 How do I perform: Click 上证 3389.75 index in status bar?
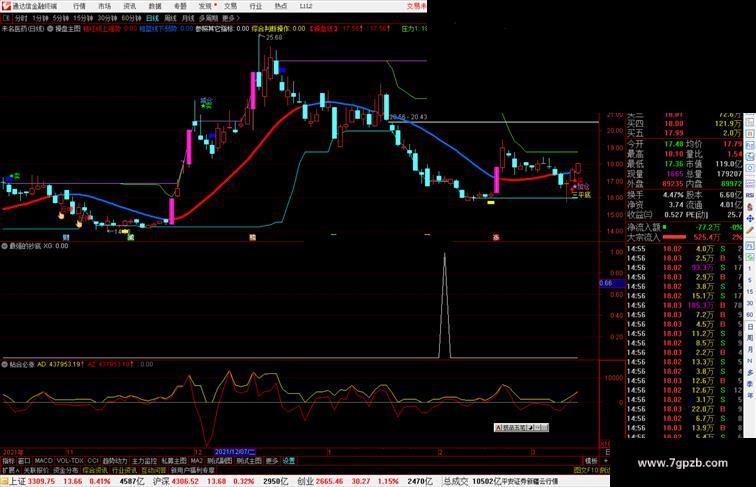(x=32, y=481)
